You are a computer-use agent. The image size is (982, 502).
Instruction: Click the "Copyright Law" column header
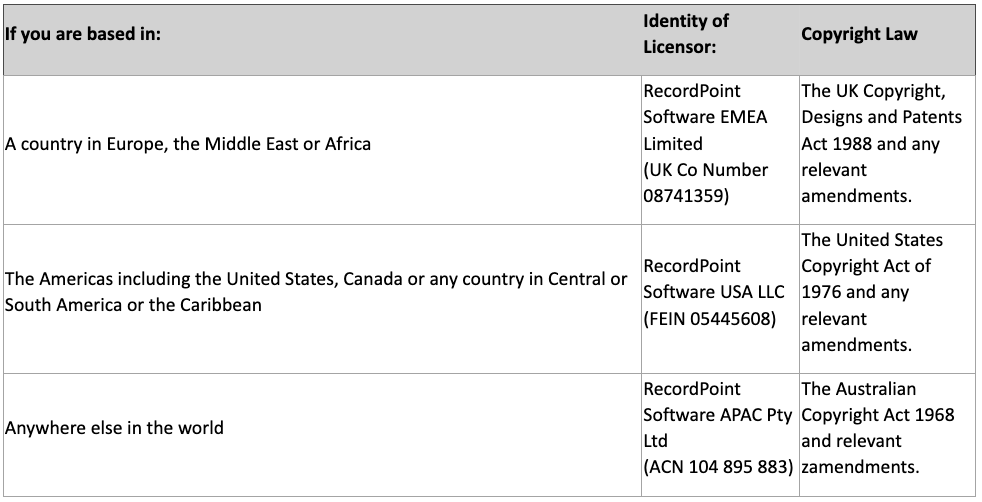tap(859, 34)
